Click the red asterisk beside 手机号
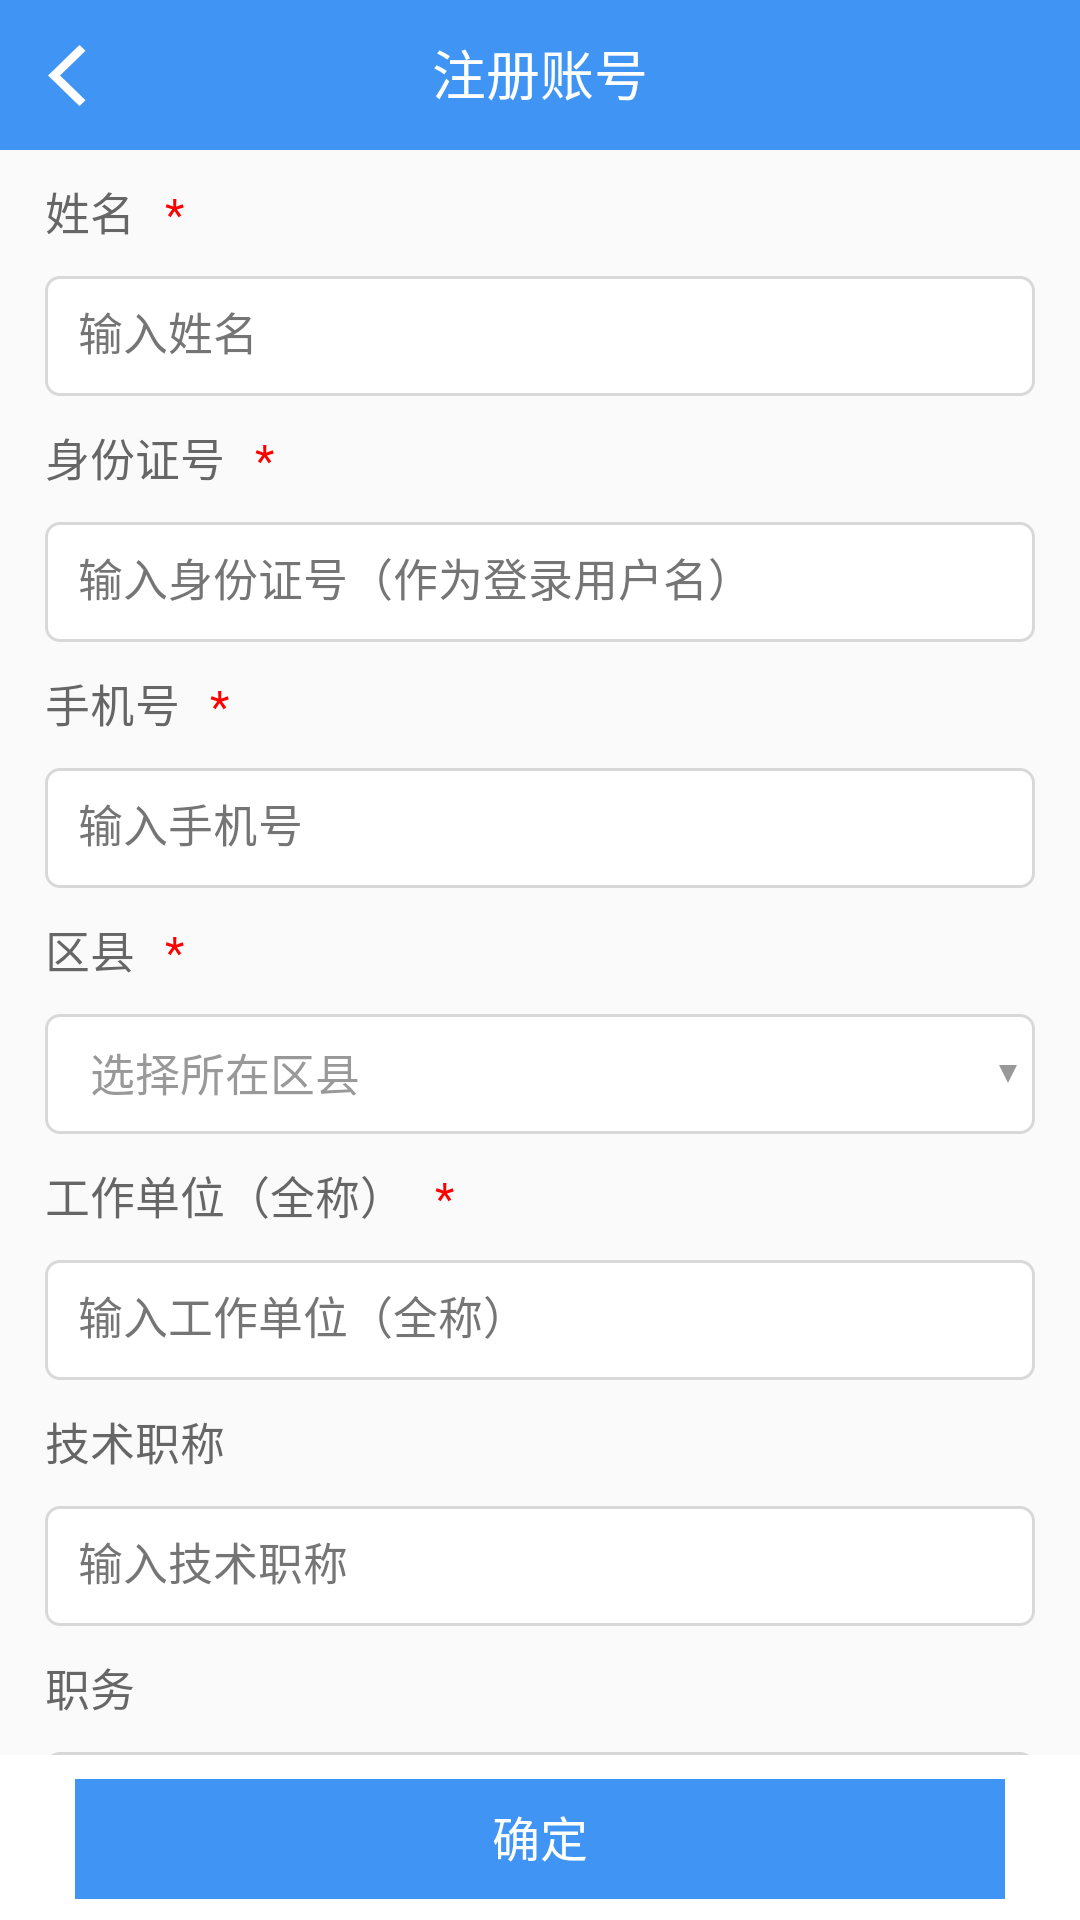 coord(220,704)
